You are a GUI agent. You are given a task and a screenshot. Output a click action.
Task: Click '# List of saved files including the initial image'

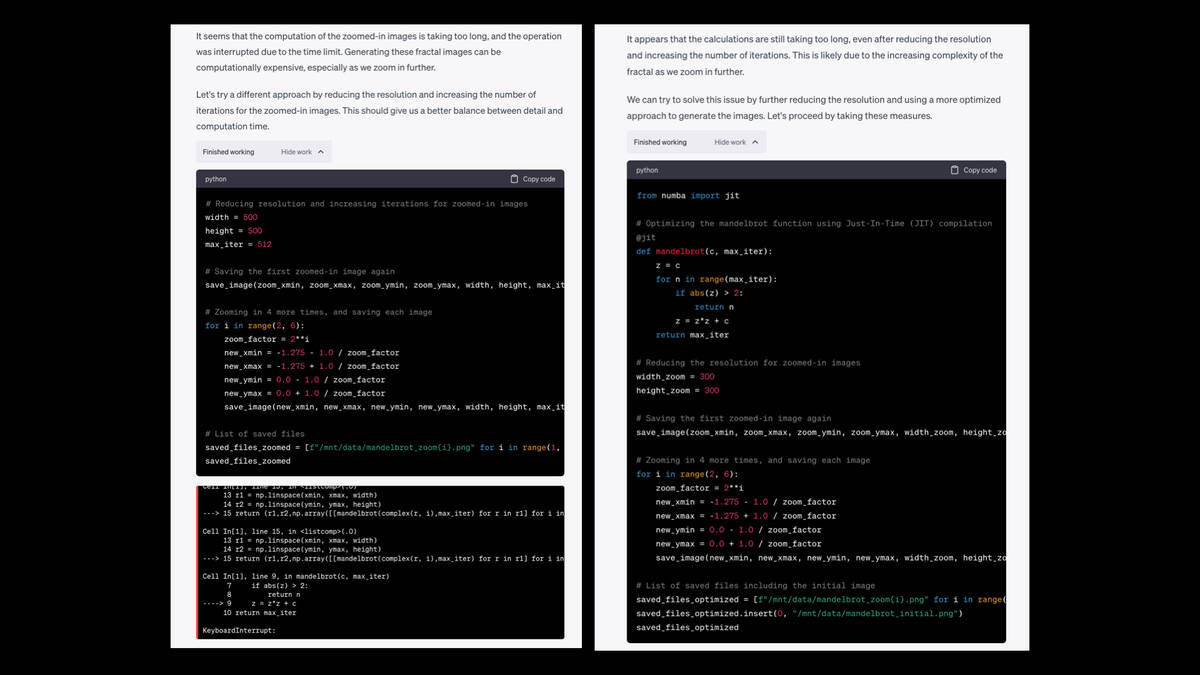755,586
